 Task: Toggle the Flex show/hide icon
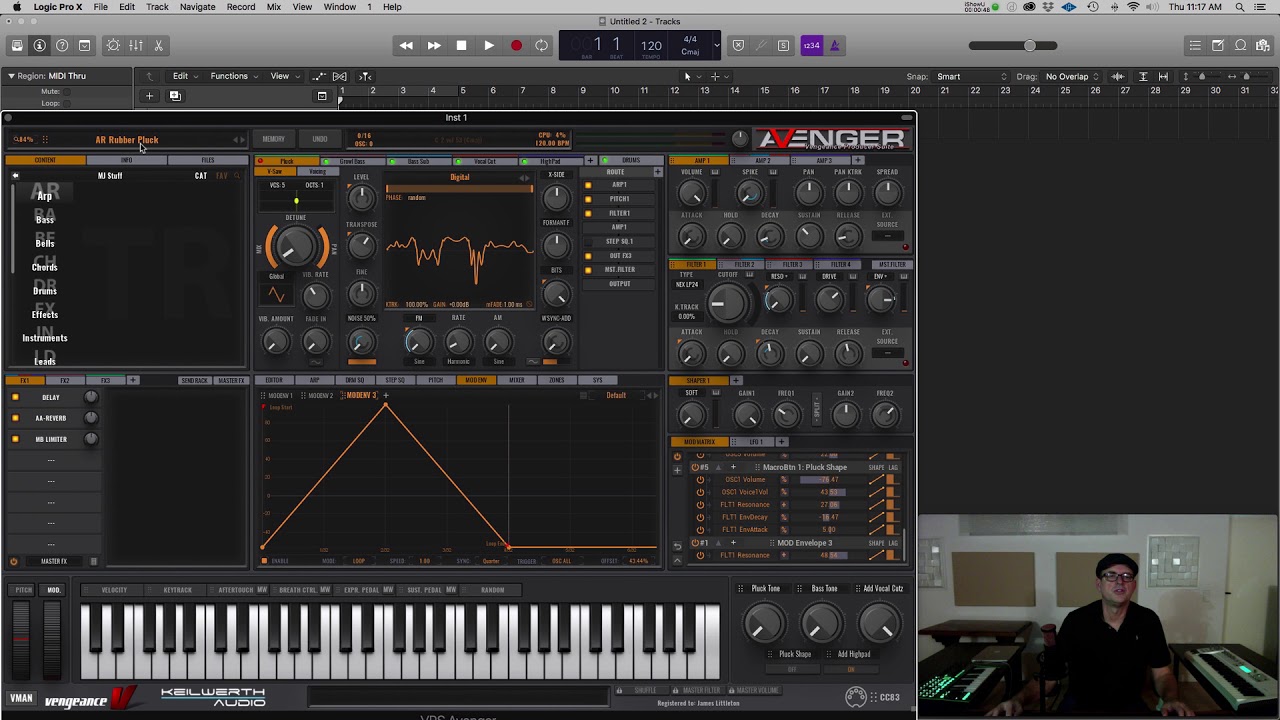[340, 76]
